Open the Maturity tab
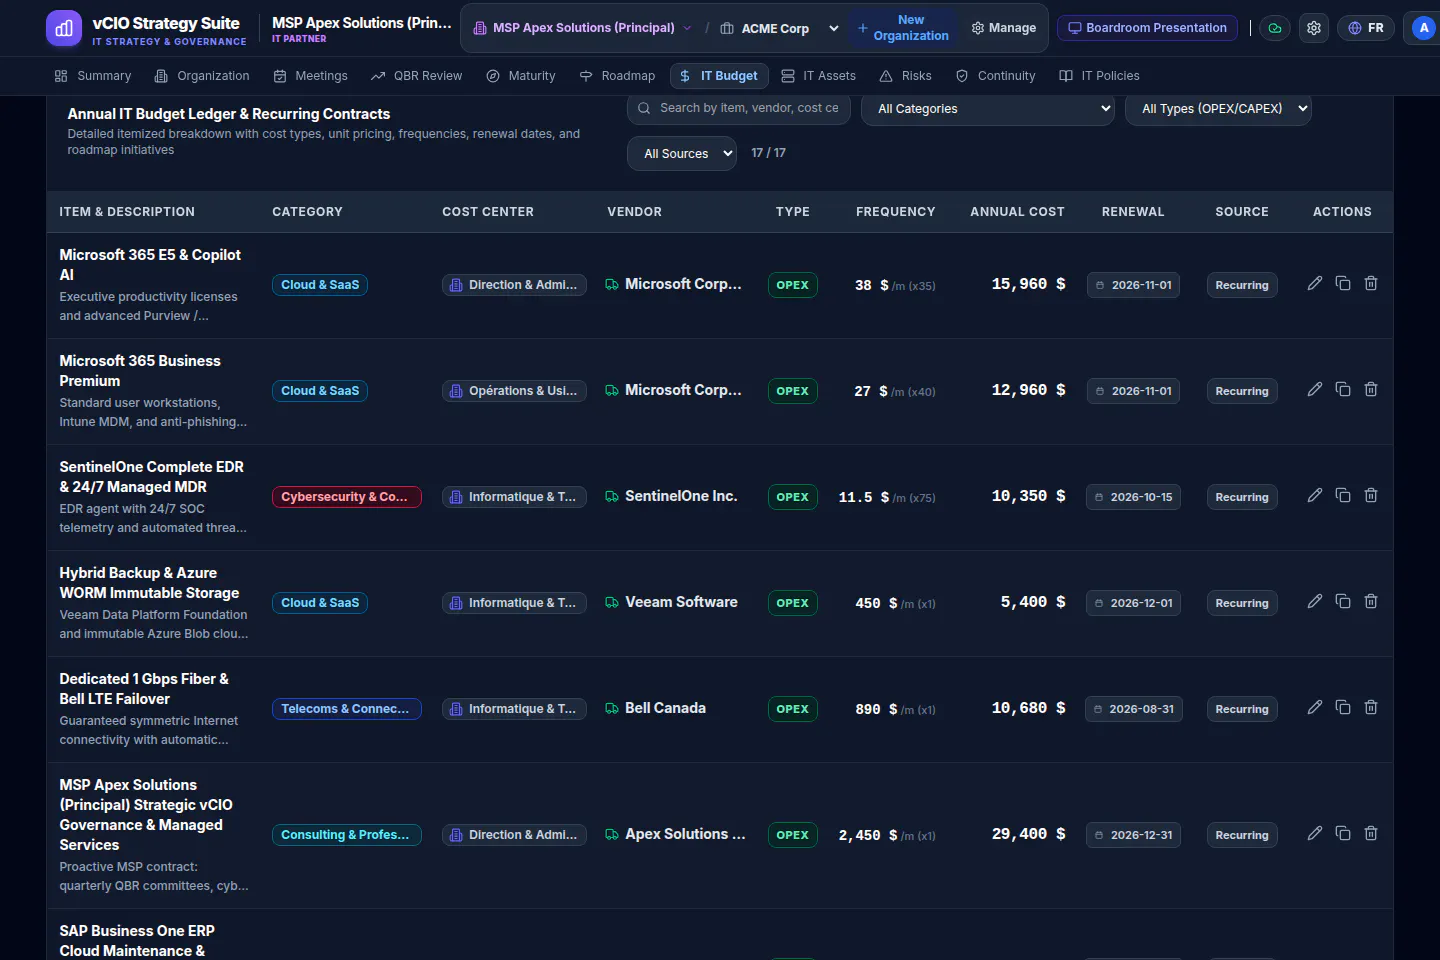This screenshot has height=960, width=1440. point(521,76)
